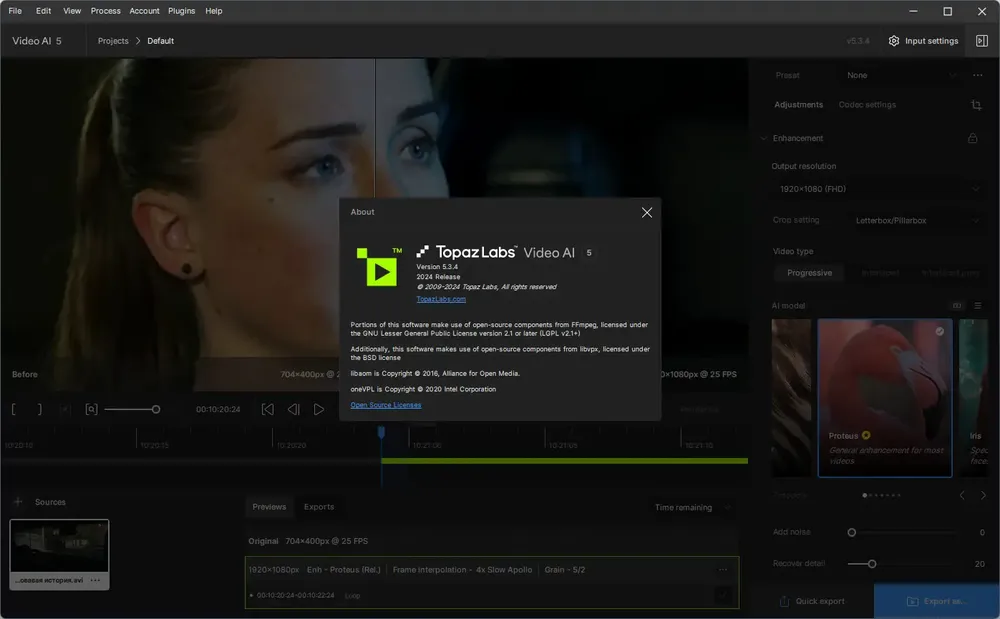Step back one frame
Viewport: 1000px width, 619px height.
click(293, 409)
